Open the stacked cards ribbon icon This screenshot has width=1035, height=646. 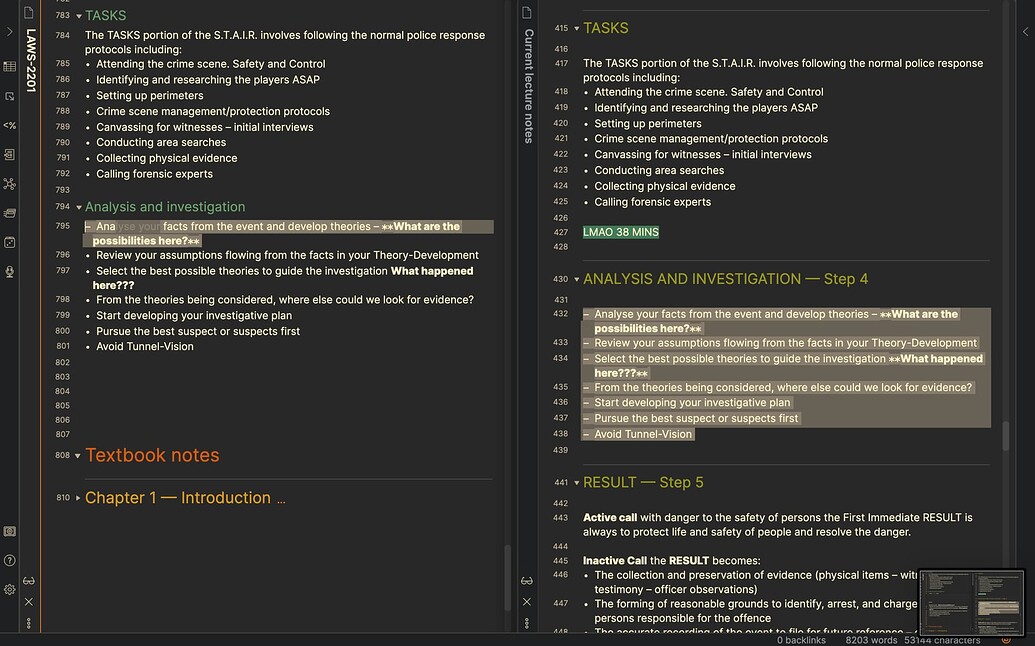click(x=9, y=213)
